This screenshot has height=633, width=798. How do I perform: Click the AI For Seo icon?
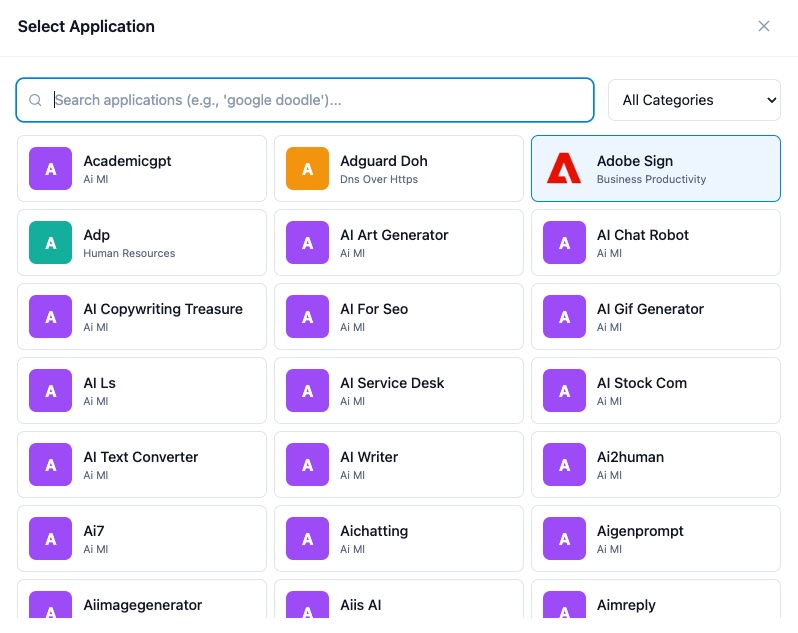point(307,316)
